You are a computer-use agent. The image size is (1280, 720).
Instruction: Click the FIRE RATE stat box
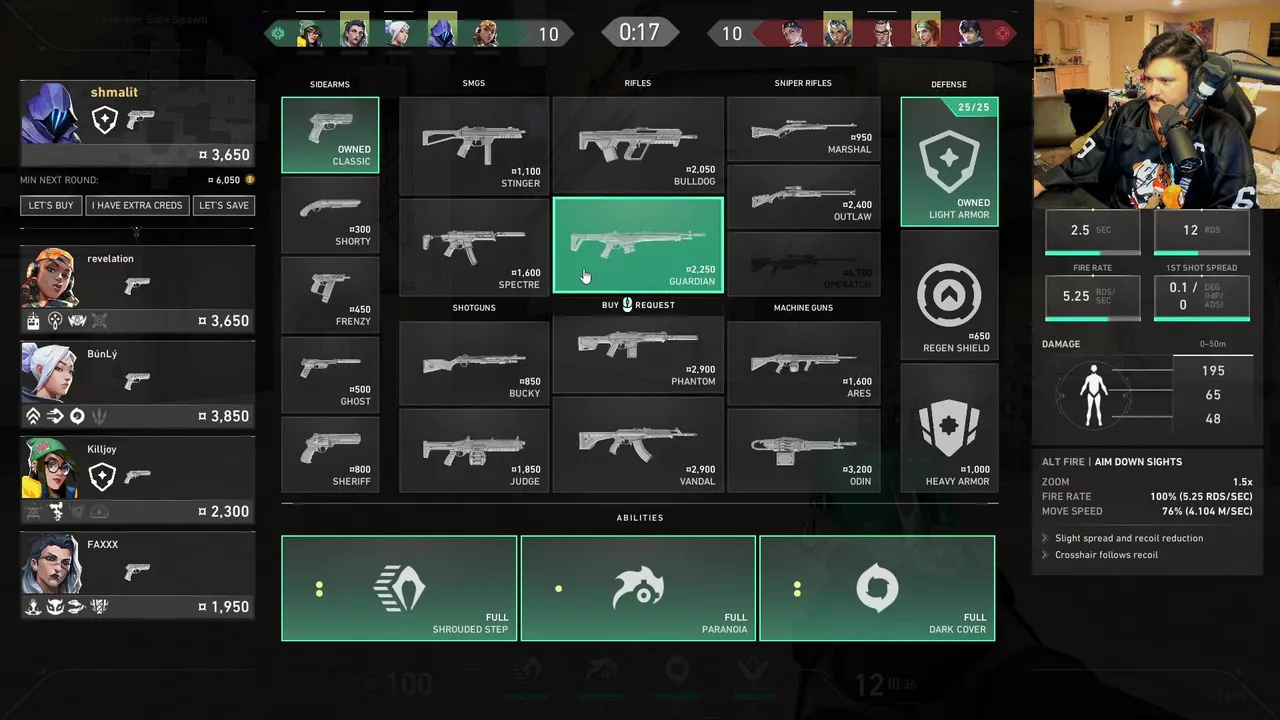pyautogui.click(x=1093, y=297)
